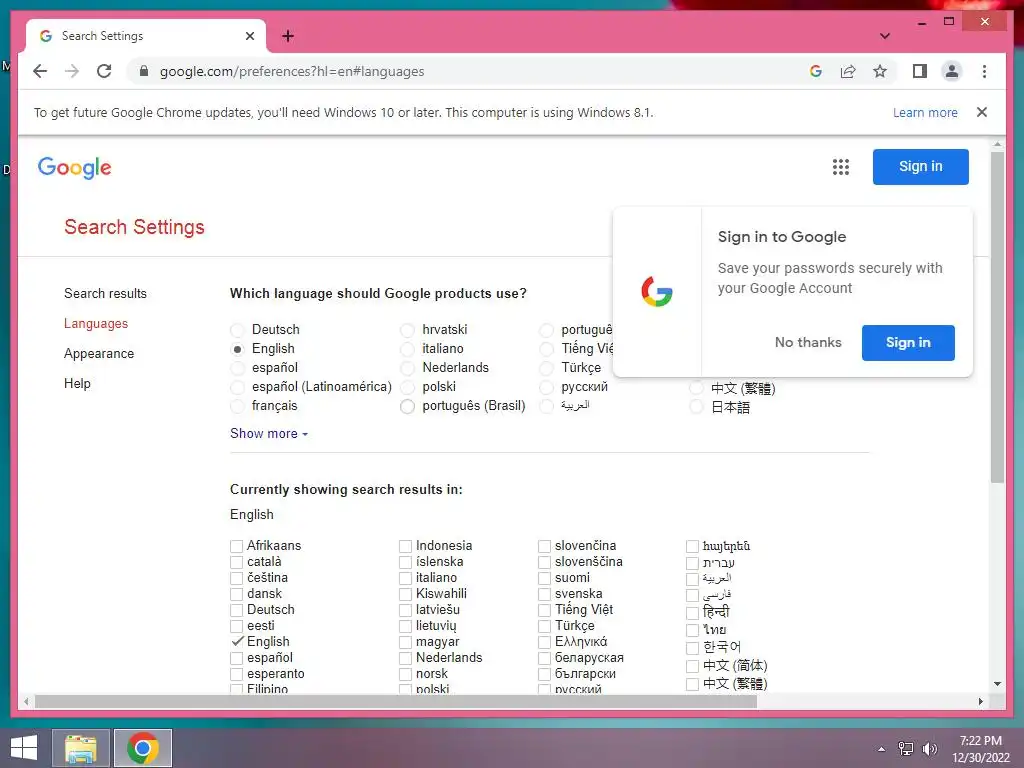
Task: Reload the current page
Action: pos(104,71)
